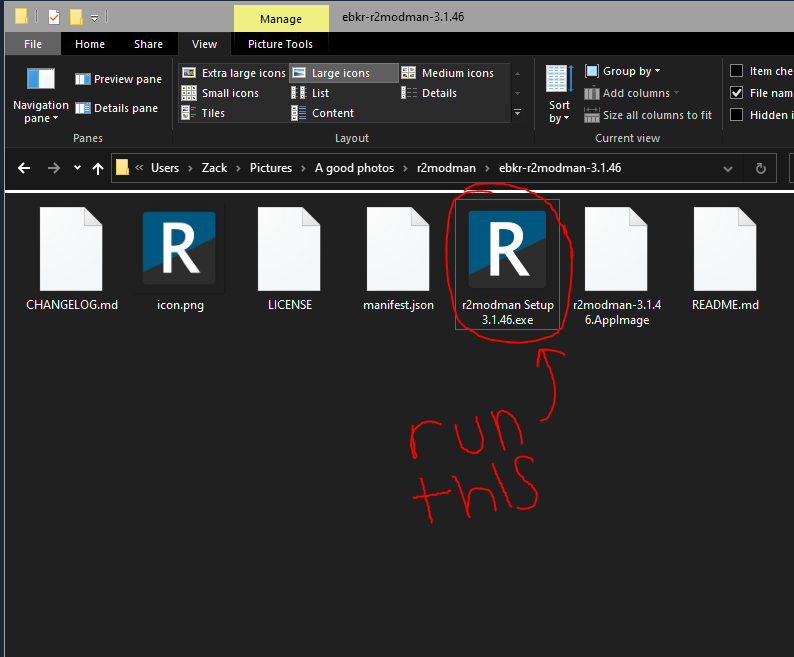The width and height of the screenshot is (794, 657).
Task: Toggle Hidden items checkbox
Action: point(737,115)
